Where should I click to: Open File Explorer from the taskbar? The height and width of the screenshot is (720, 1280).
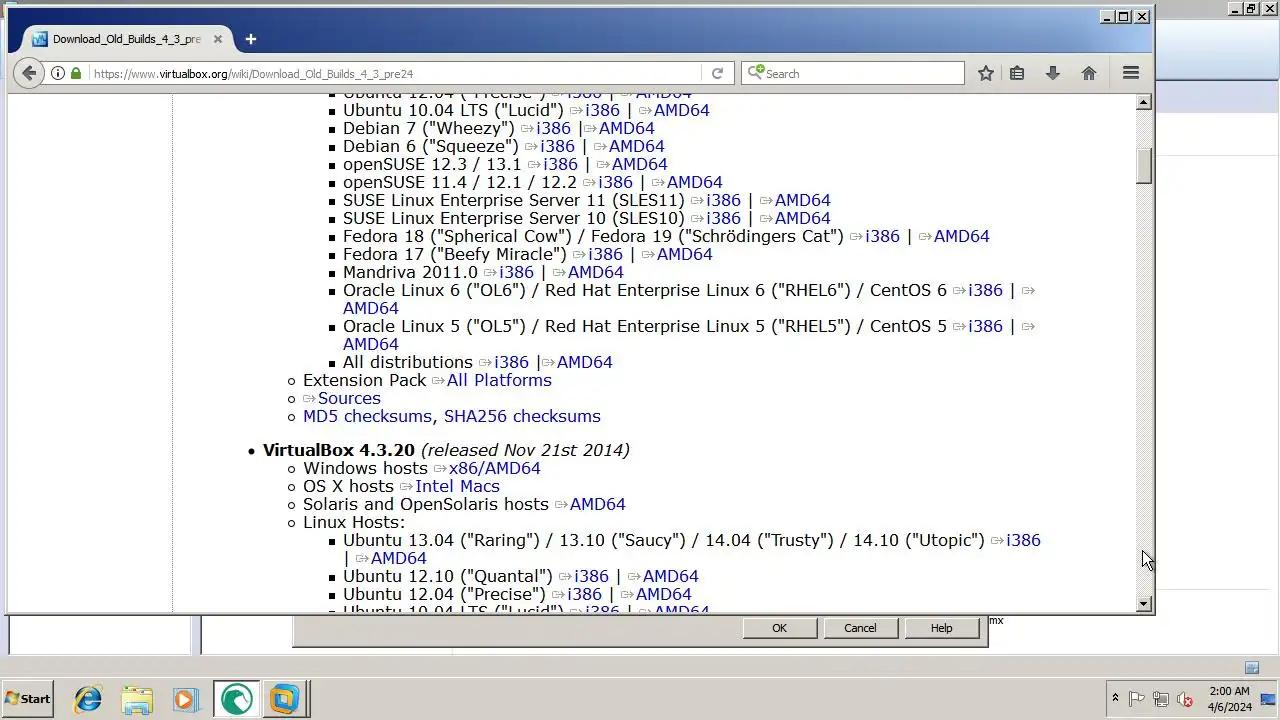(x=137, y=699)
